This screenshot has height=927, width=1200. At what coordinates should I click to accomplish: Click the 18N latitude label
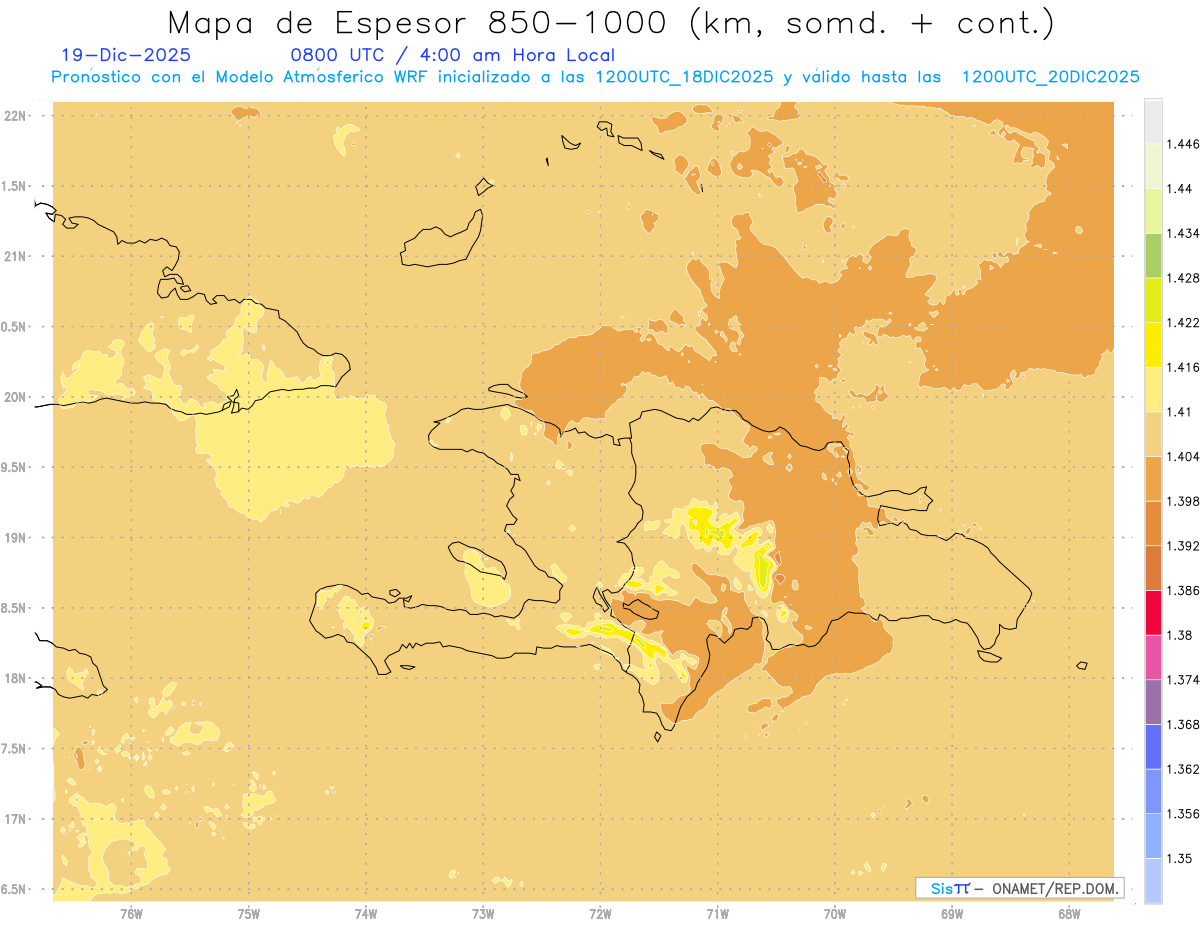coord(17,678)
